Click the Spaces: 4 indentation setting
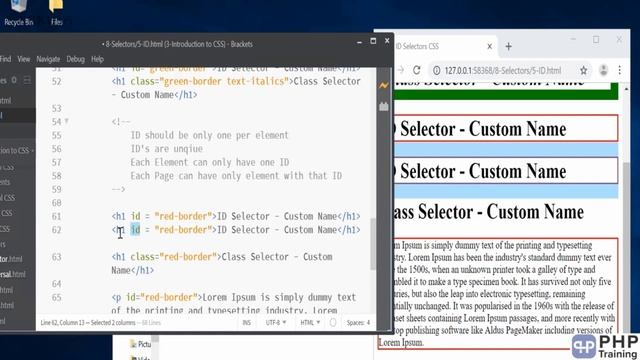This screenshot has width=640, height=360. (x=358, y=322)
